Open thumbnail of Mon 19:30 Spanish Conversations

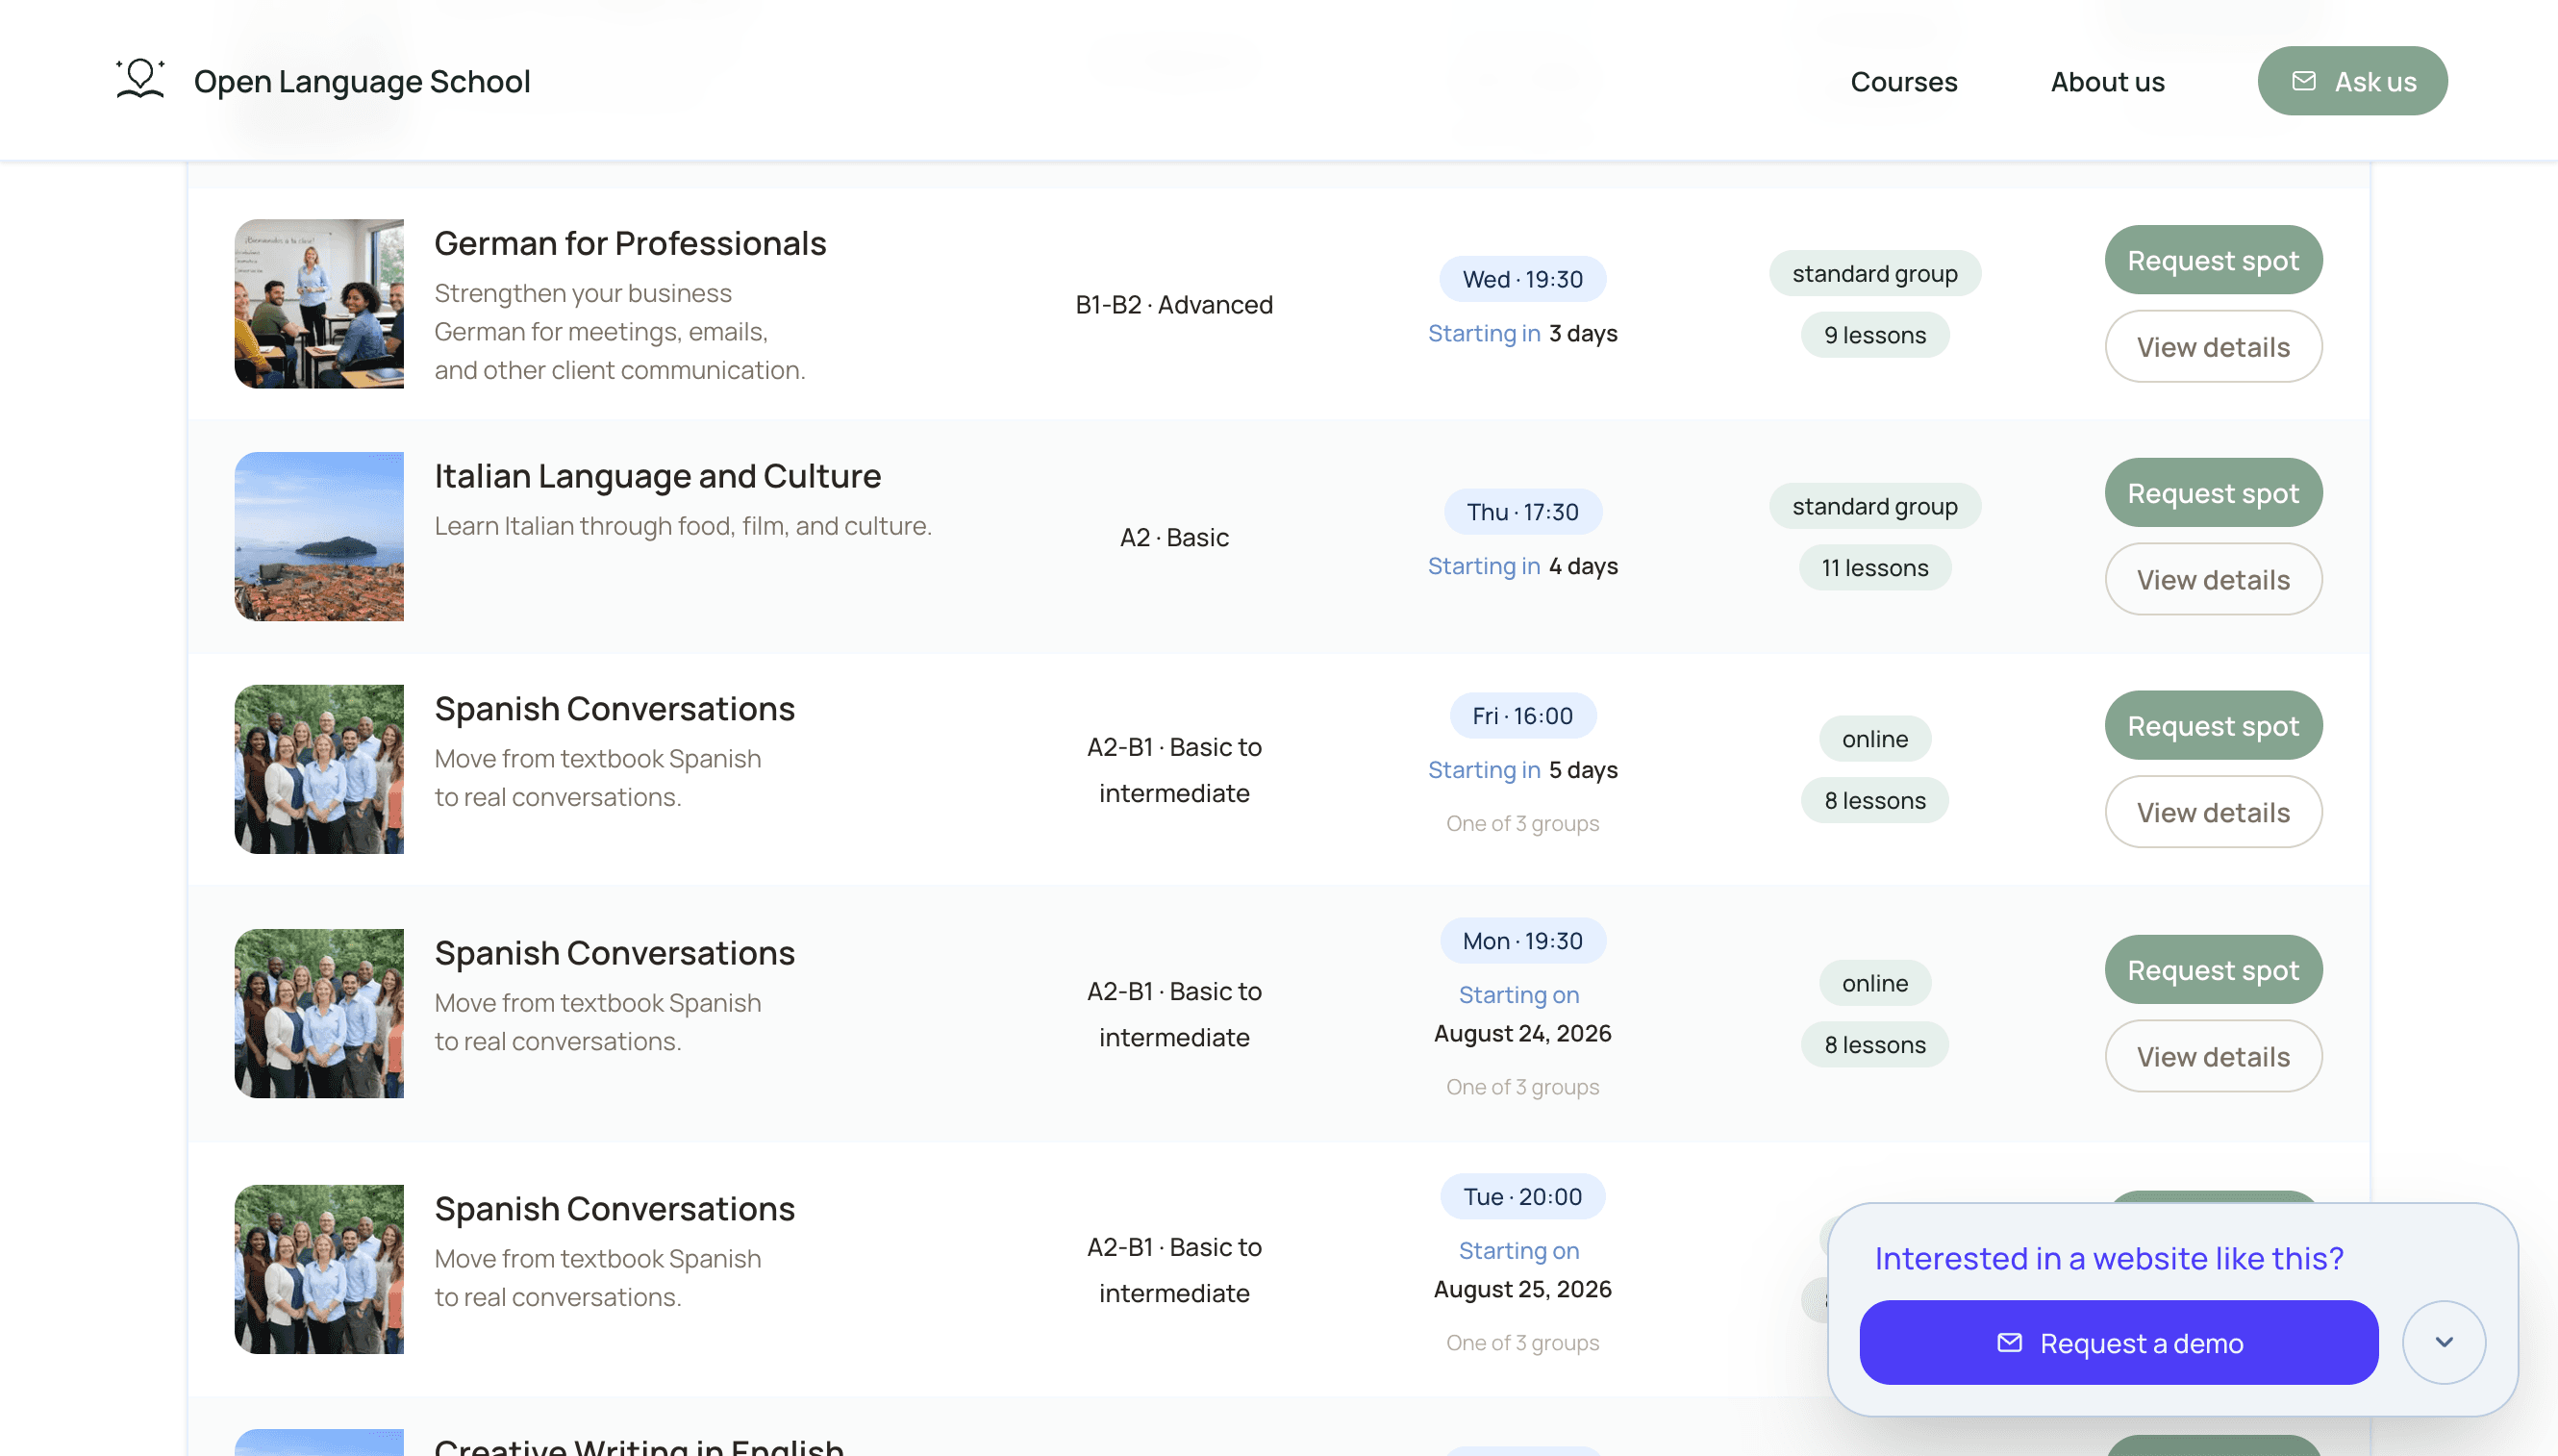pyautogui.click(x=319, y=1014)
